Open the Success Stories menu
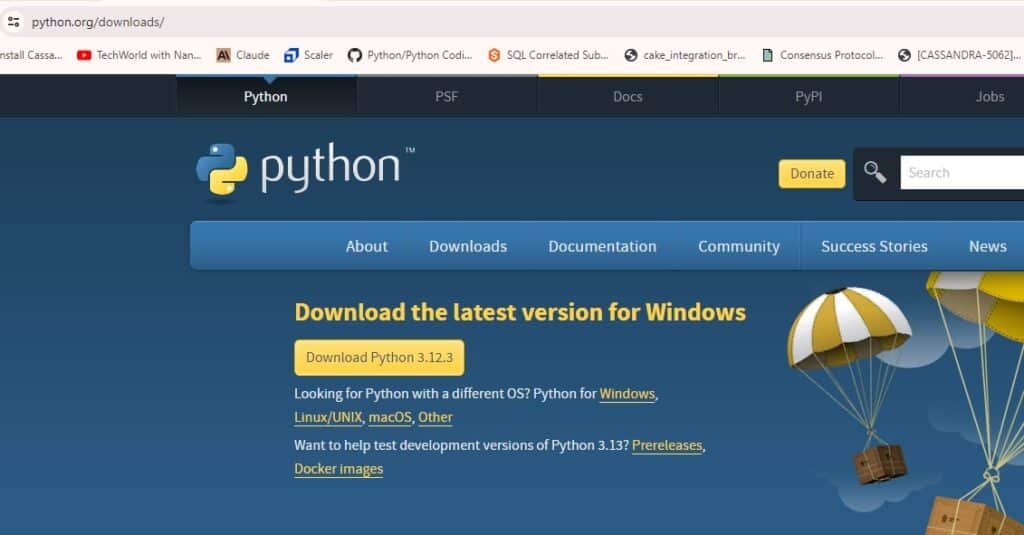The image size is (1024, 535). [x=874, y=246]
